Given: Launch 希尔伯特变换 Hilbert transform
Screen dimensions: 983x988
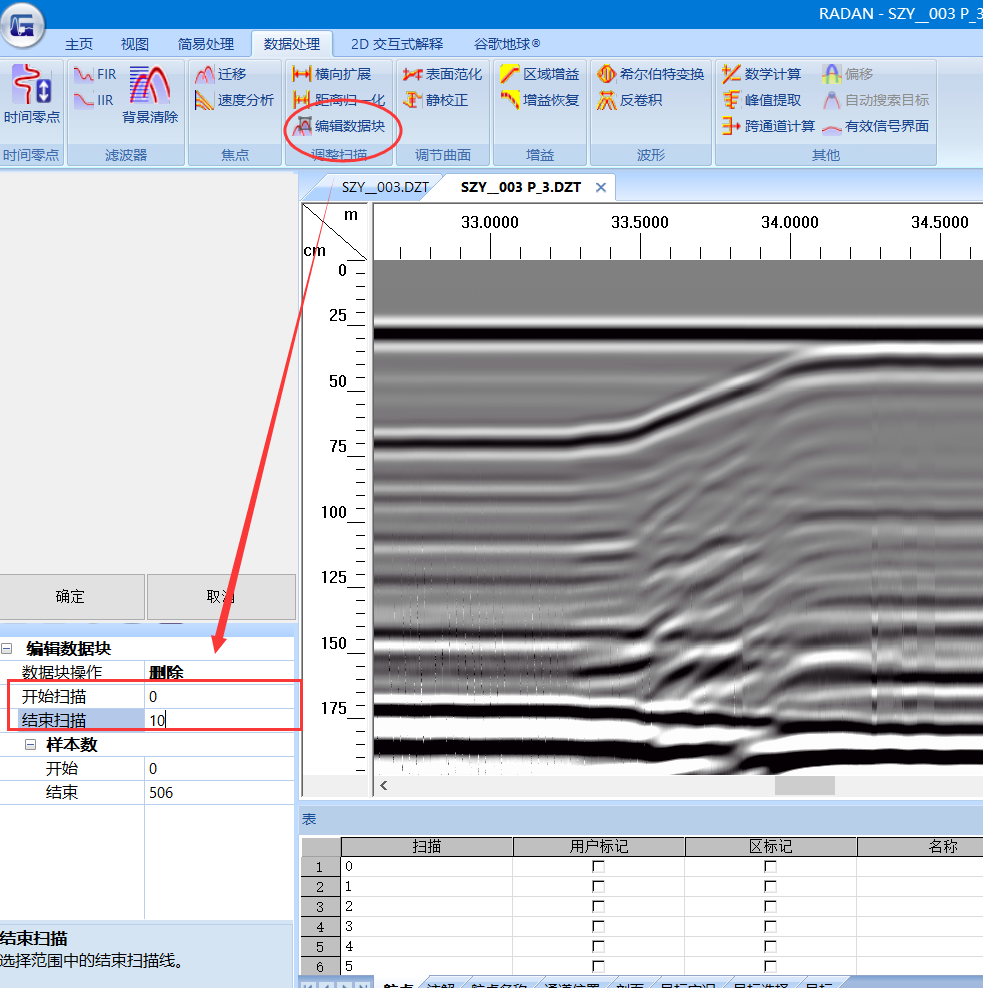Looking at the screenshot, I should point(650,74).
